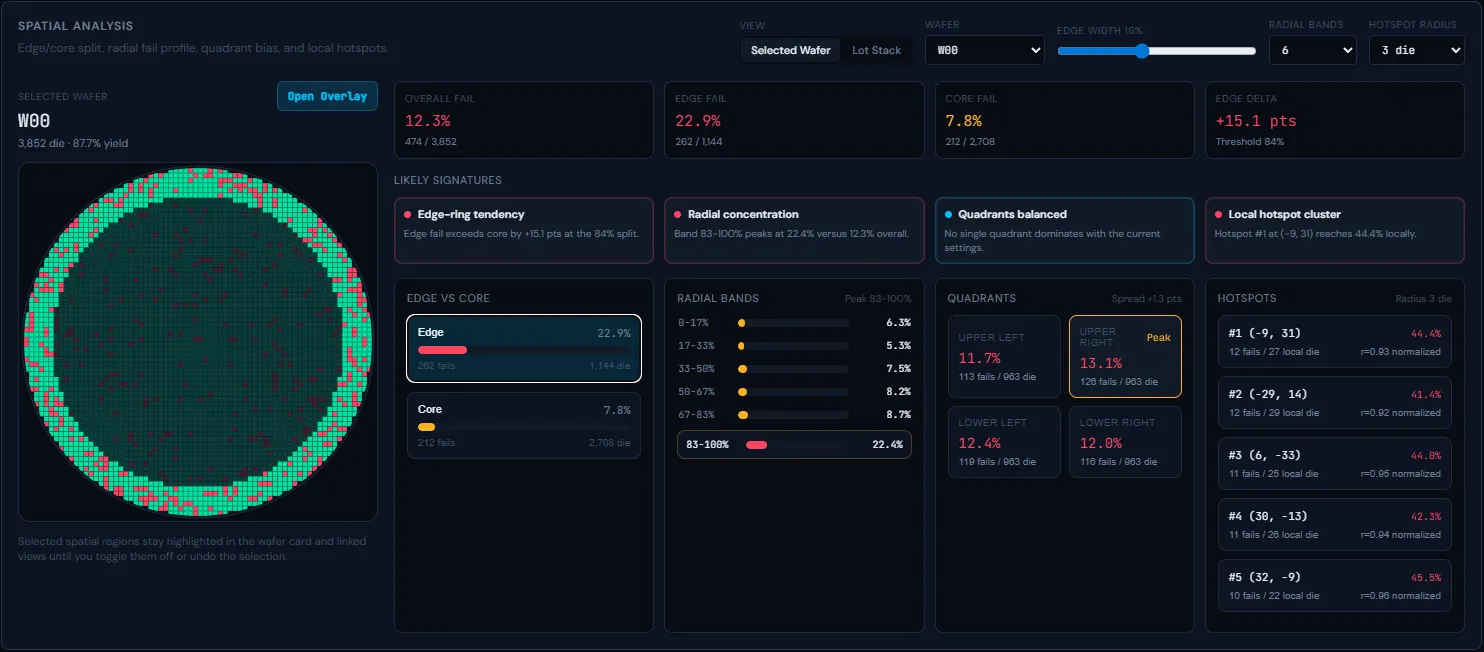Toggle the 83-100% radial band row
This screenshot has height=652, width=1484.
(x=794, y=444)
